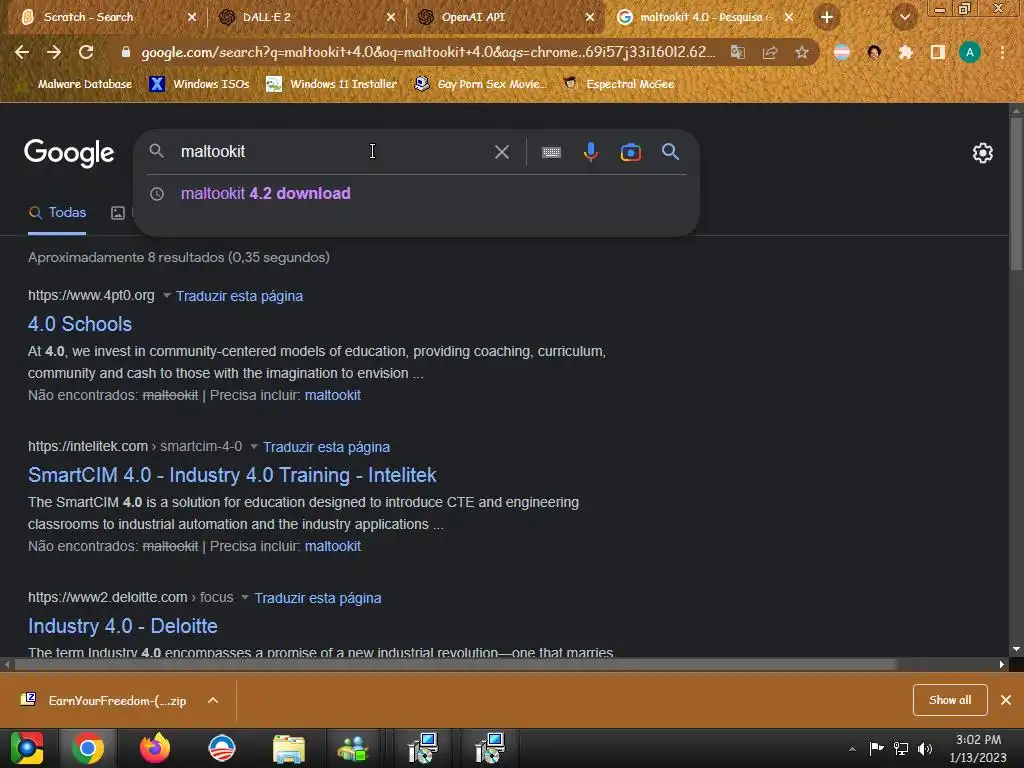Open Google quick settings gear

click(x=982, y=153)
